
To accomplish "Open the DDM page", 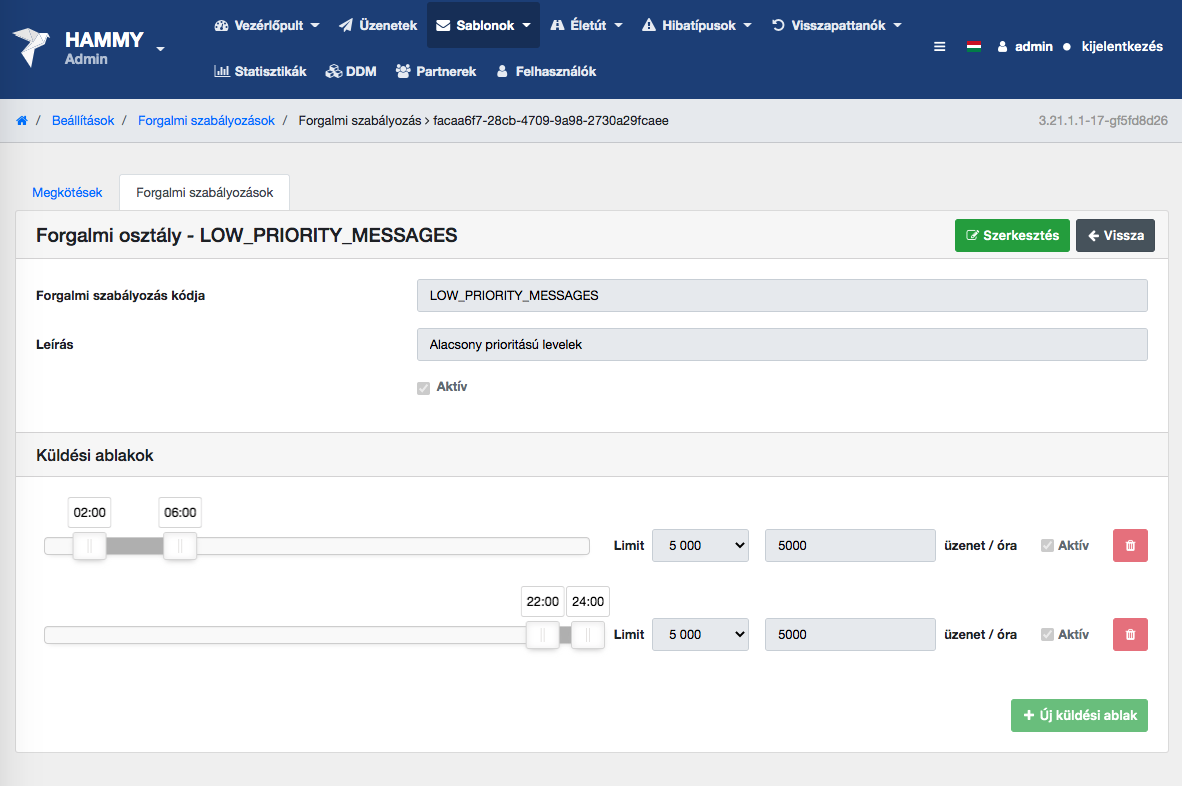I will tap(351, 71).
